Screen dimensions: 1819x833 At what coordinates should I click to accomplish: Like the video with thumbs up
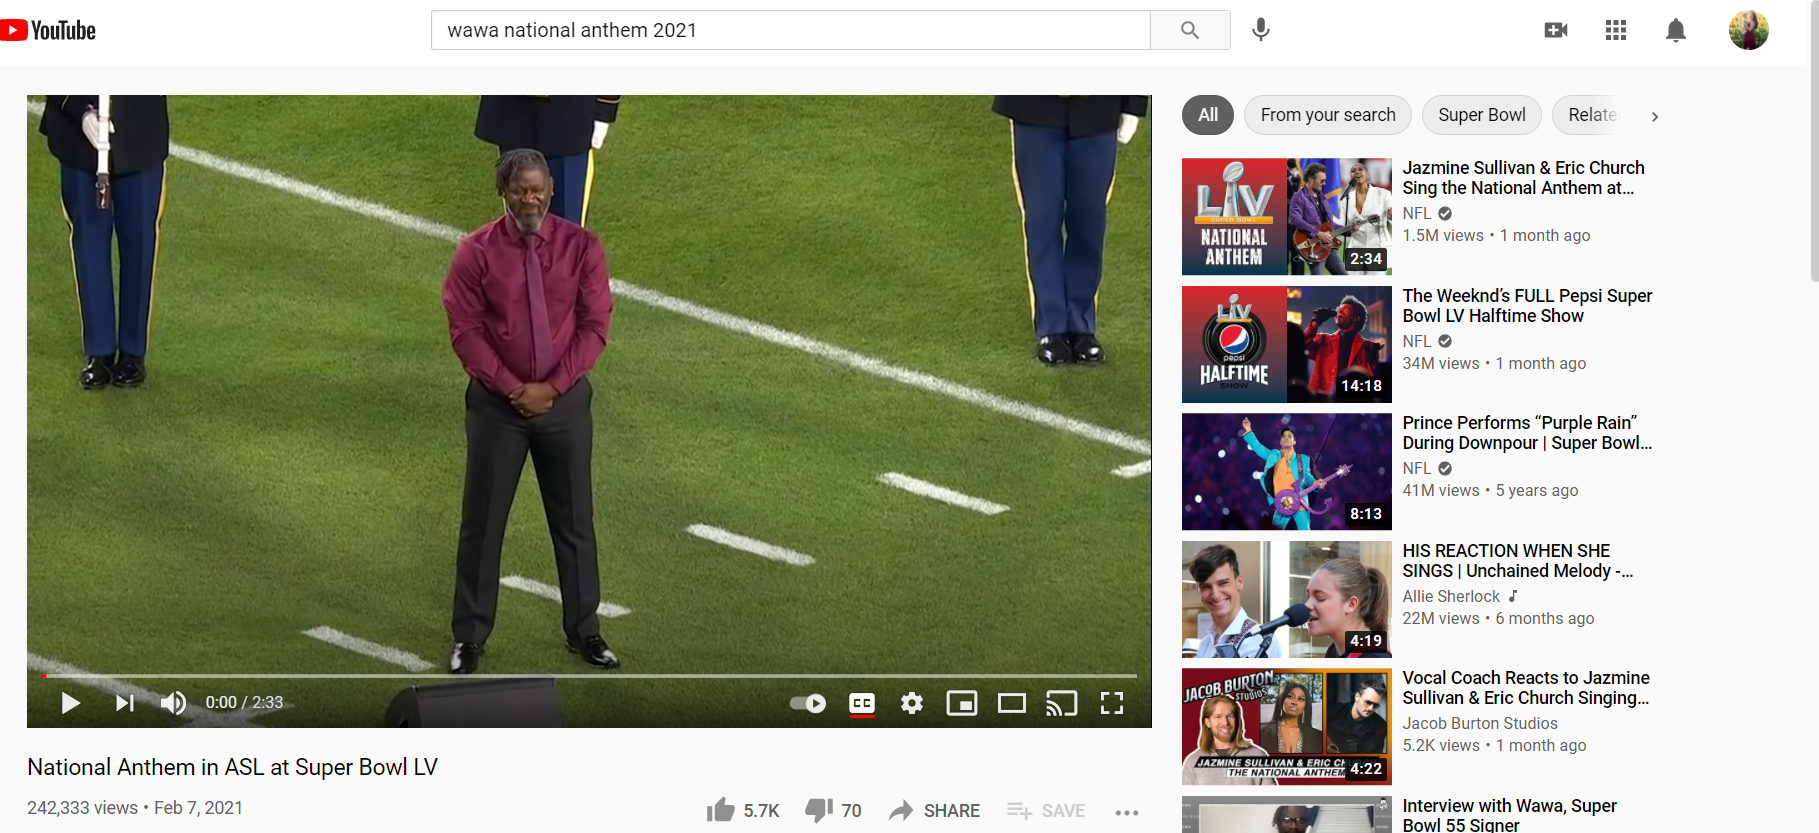pos(720,810)
